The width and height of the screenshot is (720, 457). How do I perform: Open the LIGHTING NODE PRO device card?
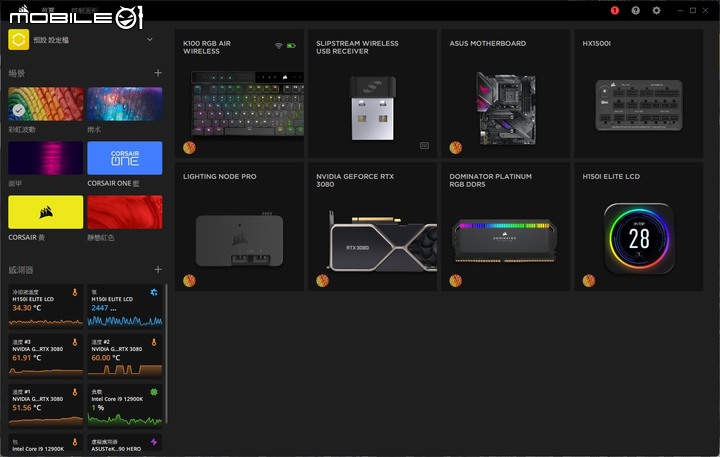pyautogui.click(x=239, y=227)
